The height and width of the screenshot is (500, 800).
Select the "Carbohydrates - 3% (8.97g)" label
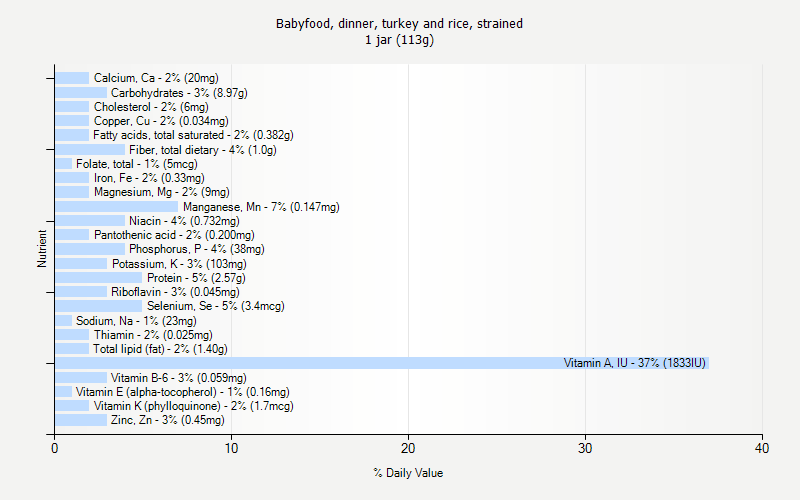click(x=179, y=93)
